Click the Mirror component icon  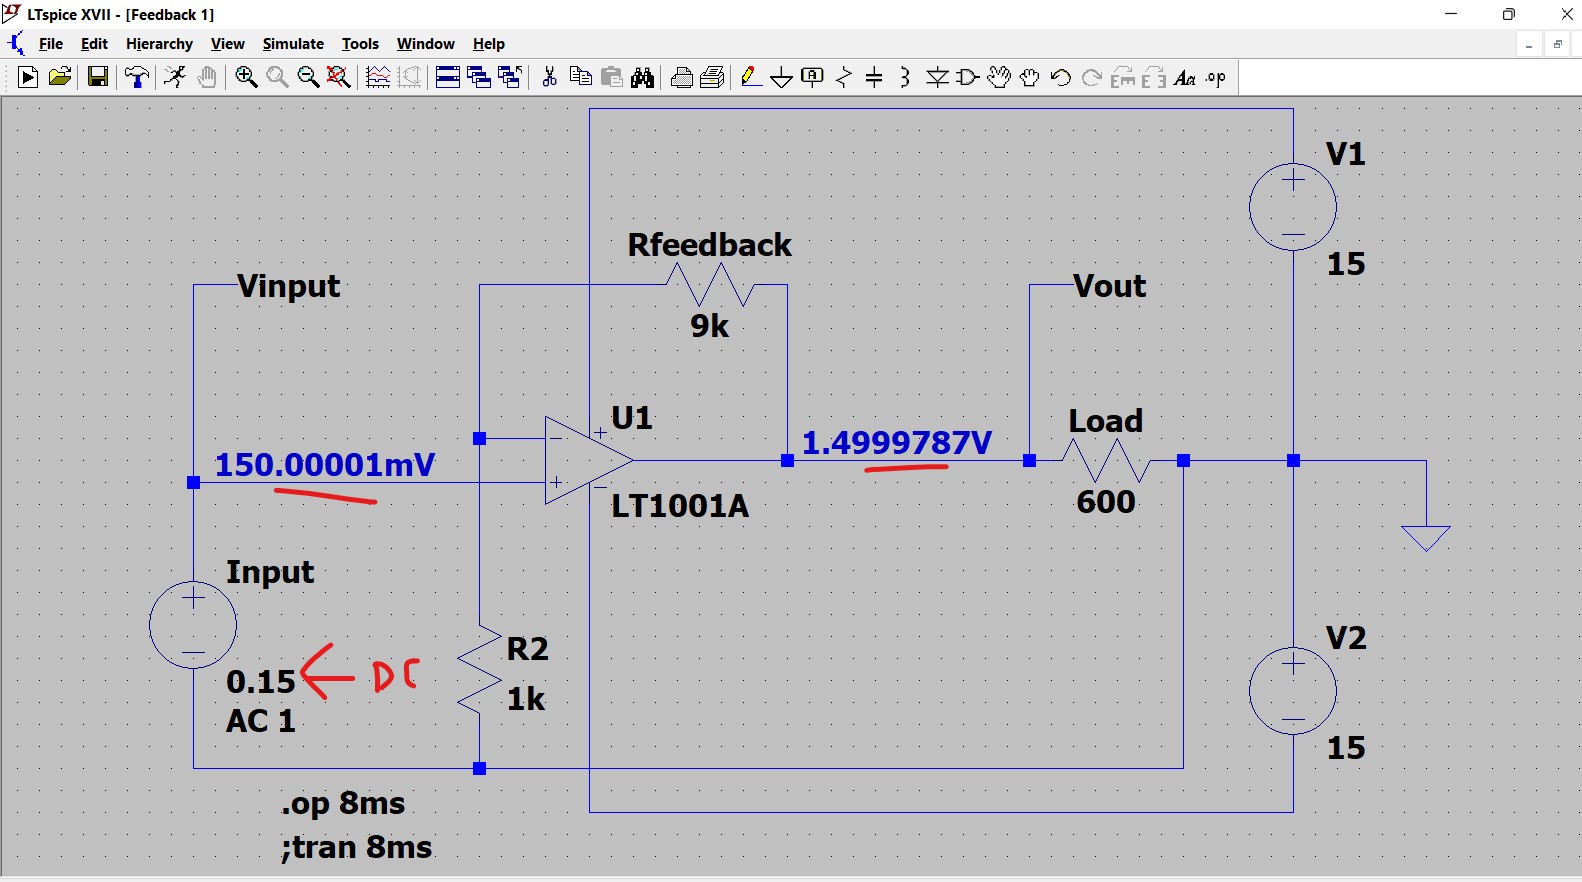coord(1154,77)
